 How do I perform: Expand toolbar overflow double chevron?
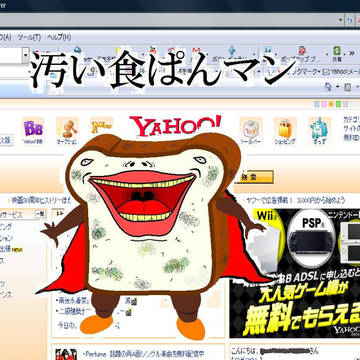point(351,53)
